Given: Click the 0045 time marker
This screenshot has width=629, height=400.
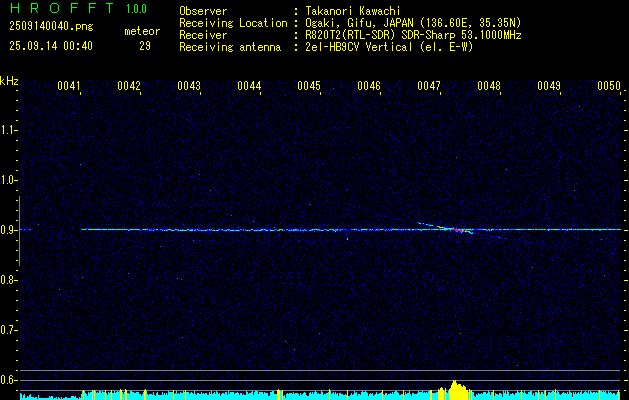Looking at the screenshot, I should [309, 86].
